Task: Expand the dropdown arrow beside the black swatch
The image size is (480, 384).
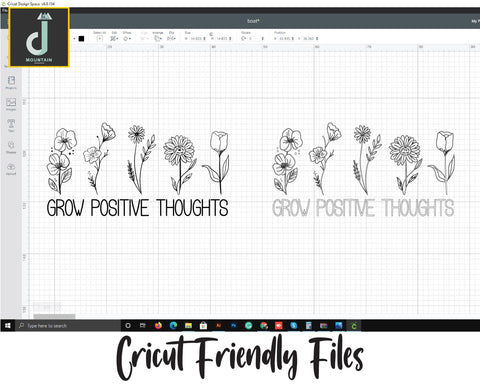Action: (x=74, y=39)
